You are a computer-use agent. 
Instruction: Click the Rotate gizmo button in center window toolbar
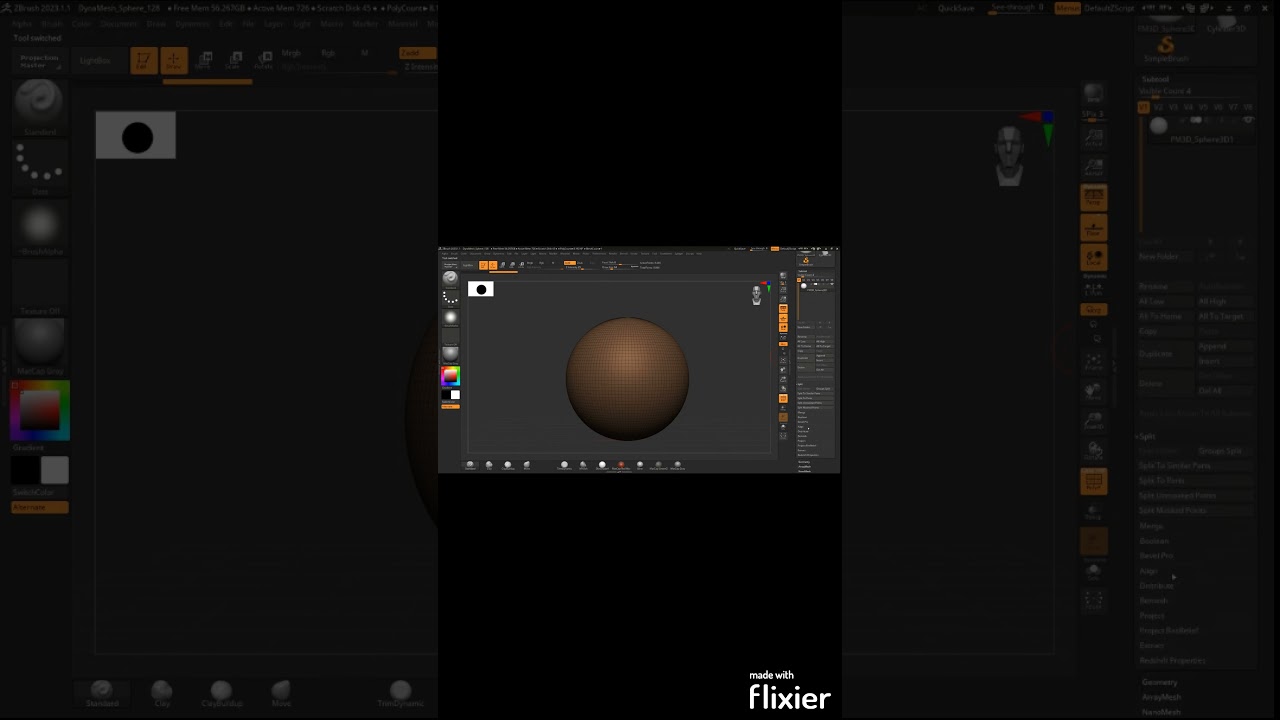(521, 265)
